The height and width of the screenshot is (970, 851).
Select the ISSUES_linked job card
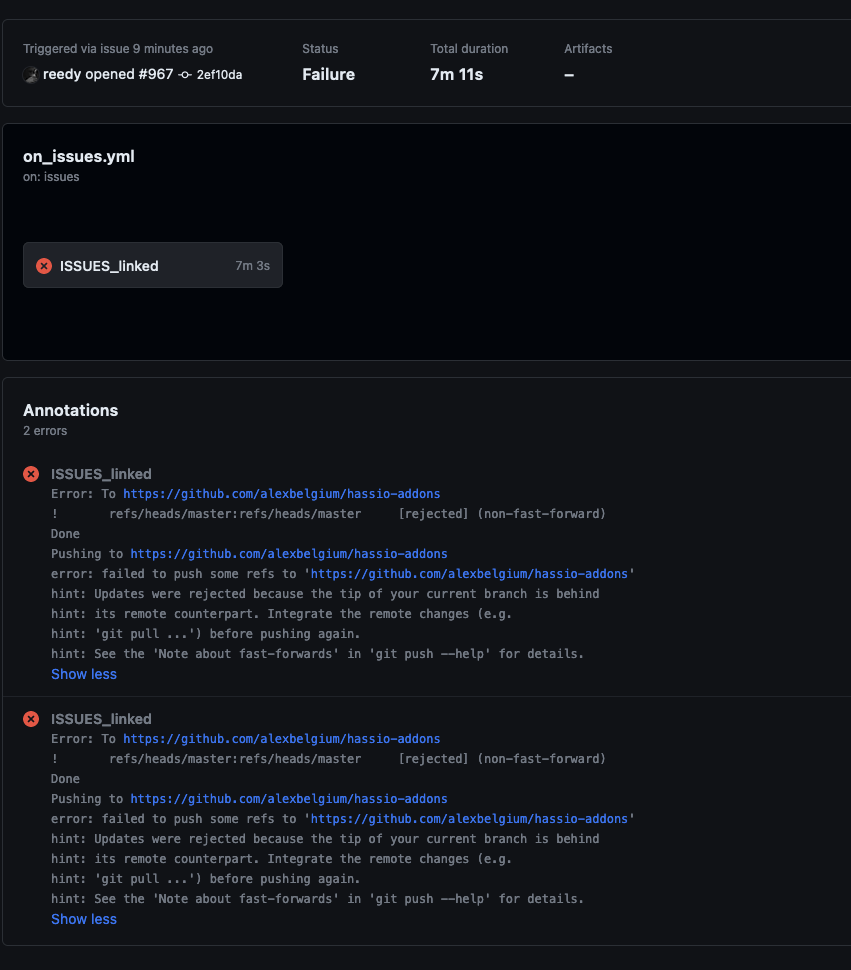152,265
